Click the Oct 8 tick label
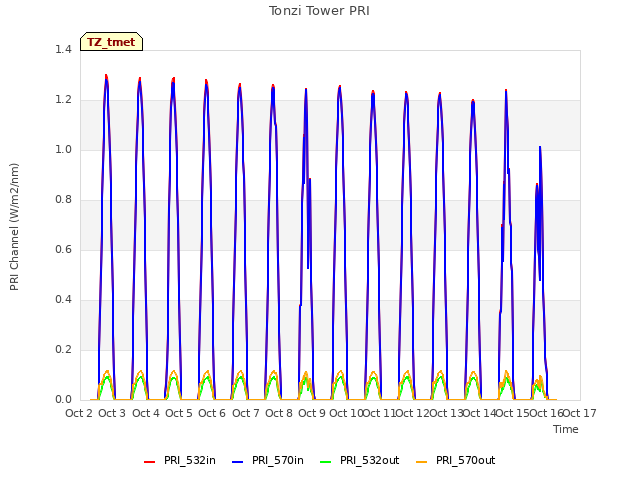 (x=279, y=413)
